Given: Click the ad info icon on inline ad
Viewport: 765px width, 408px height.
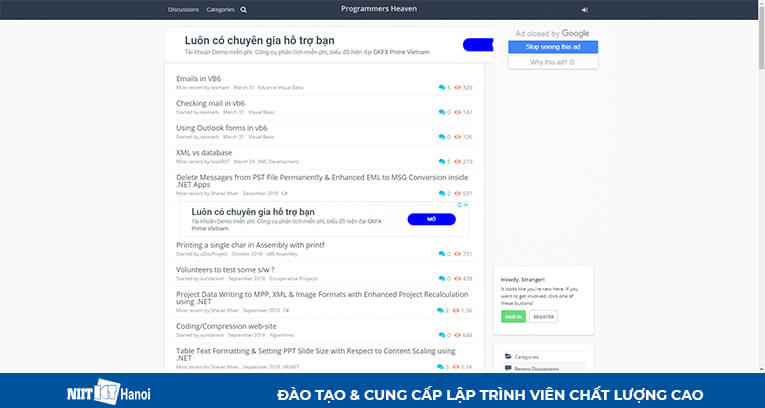Looking at the screenshot, I should [460, 205].
